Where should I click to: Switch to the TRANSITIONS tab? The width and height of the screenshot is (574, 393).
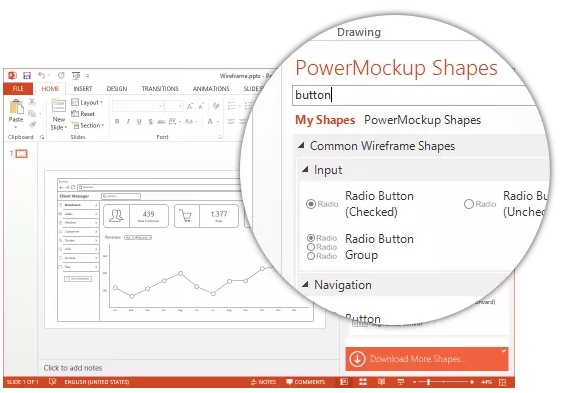[x=160, y=89]
